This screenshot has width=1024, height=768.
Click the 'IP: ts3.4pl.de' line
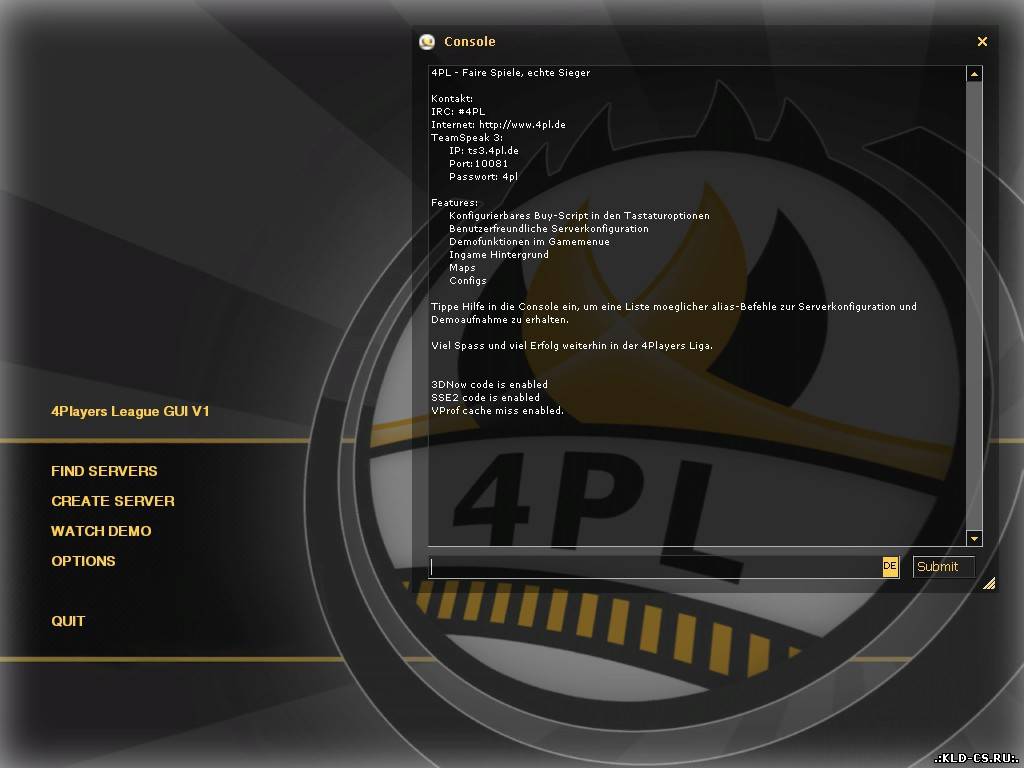coord(484,151)
